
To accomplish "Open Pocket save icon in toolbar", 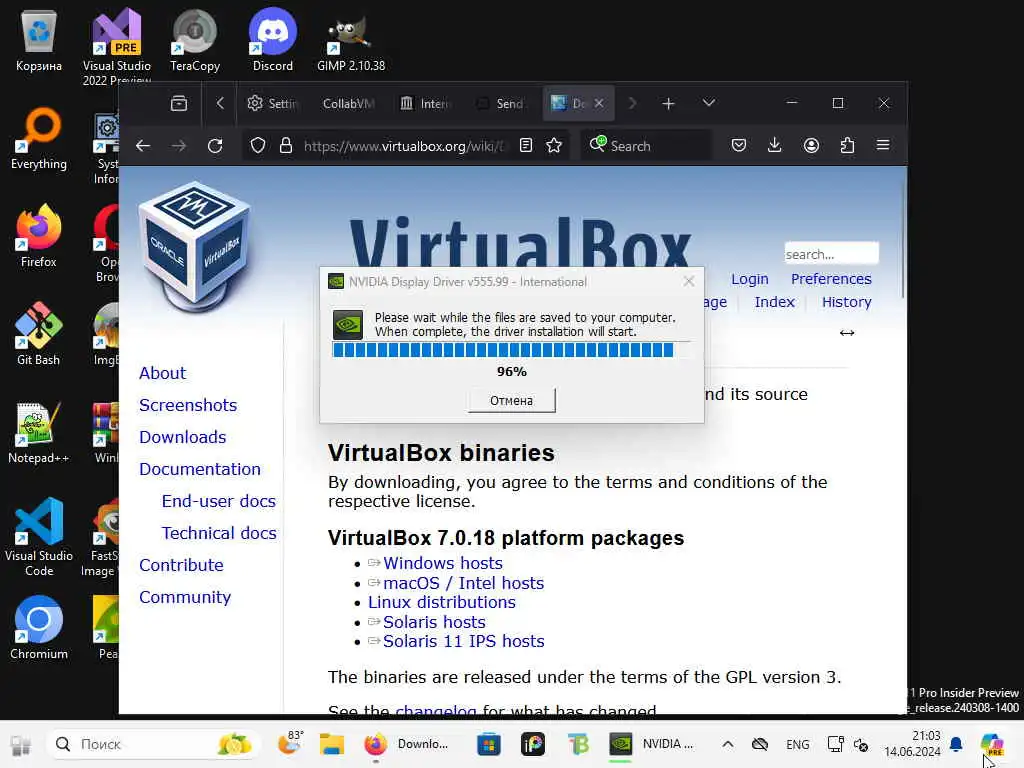I will (739, 145).
